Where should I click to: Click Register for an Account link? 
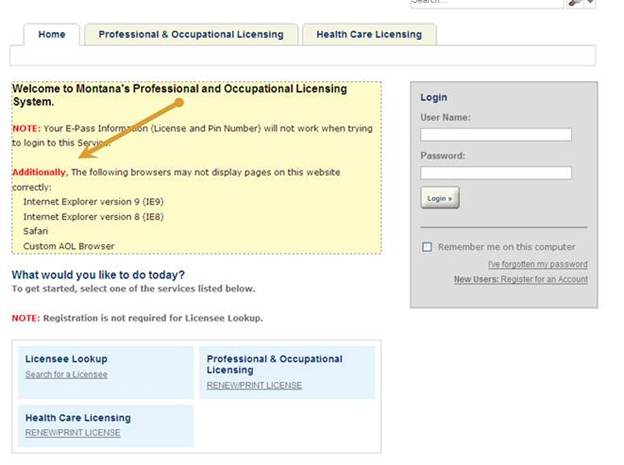pos(545,279)
